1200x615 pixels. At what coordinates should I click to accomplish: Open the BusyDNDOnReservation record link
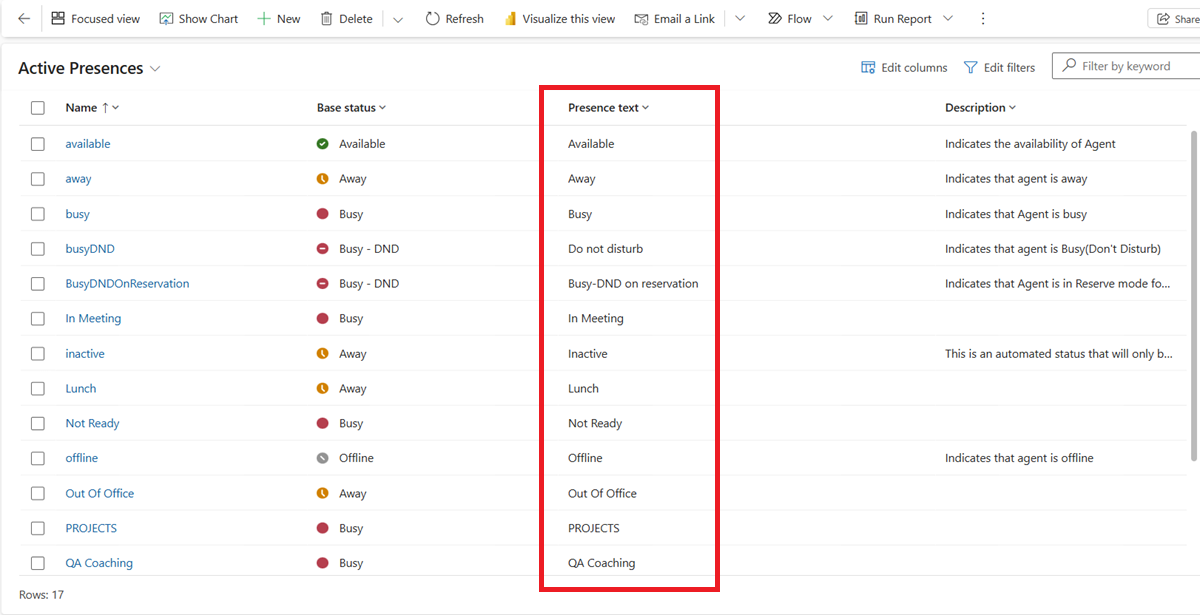(127, 284)
